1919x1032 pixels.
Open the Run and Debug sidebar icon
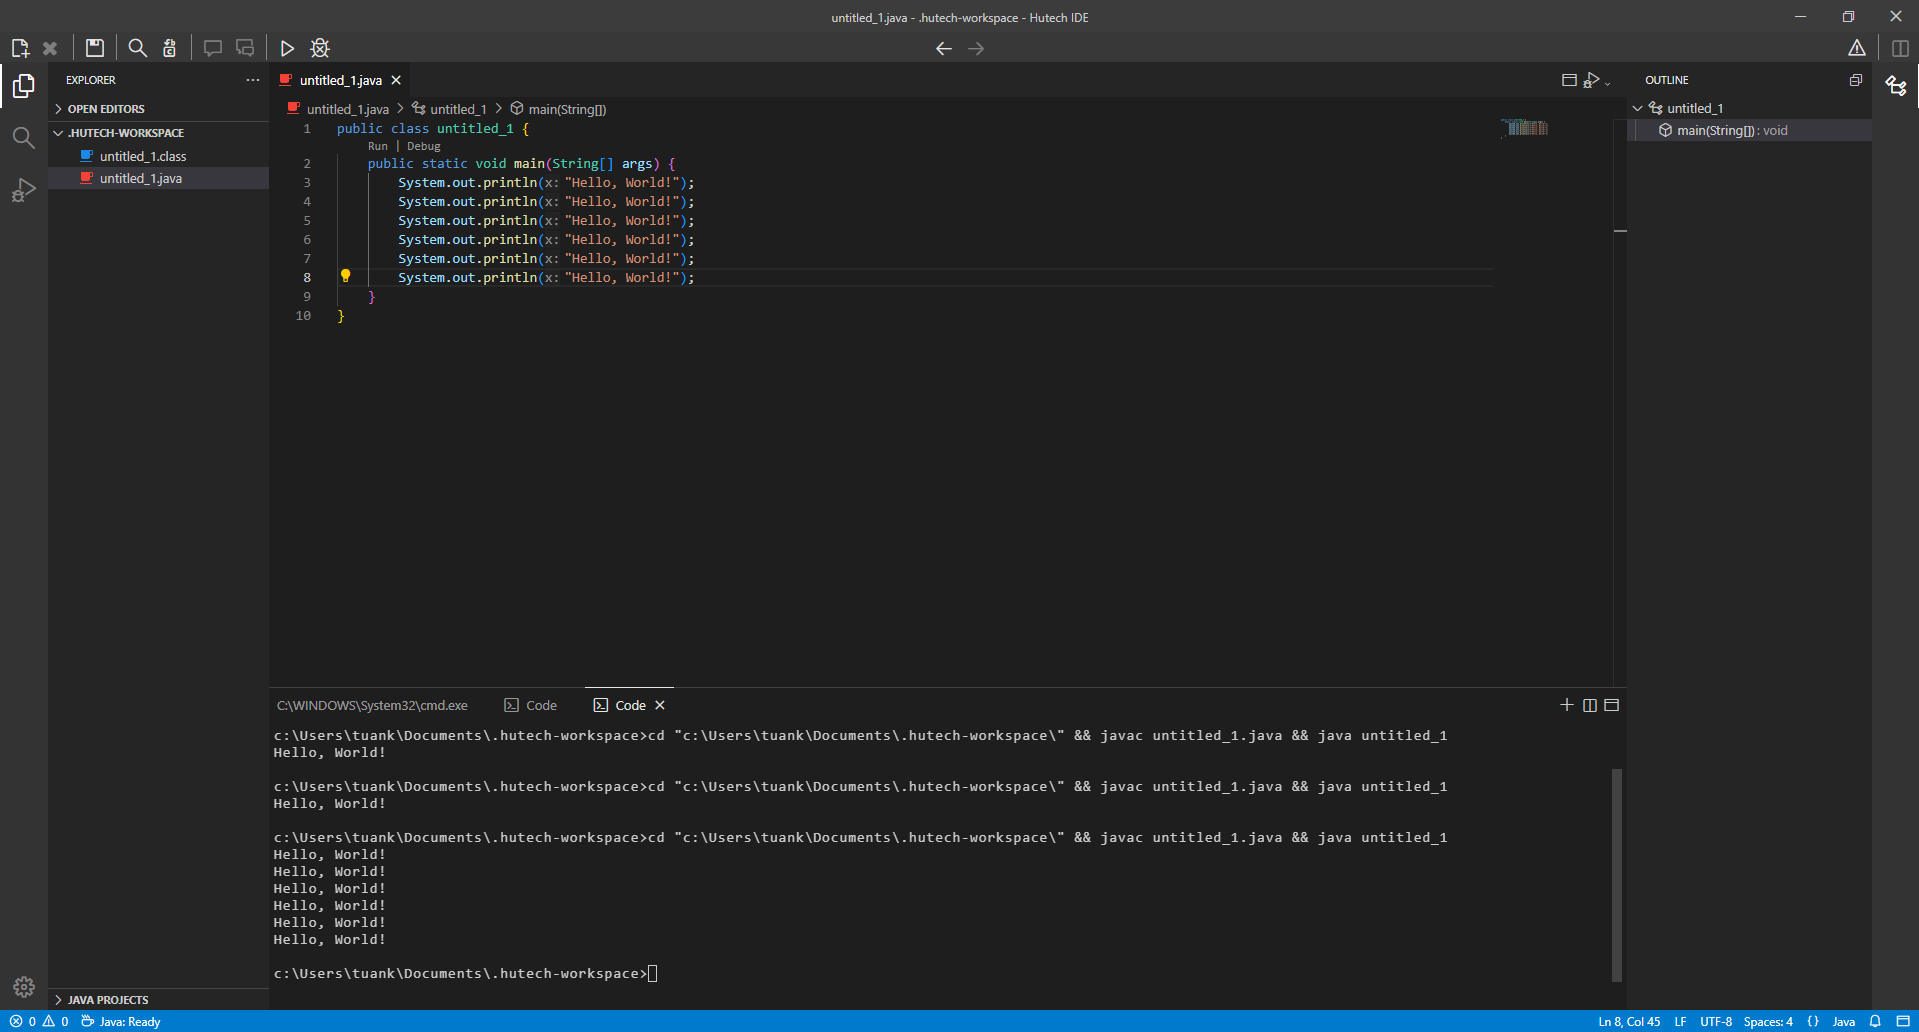(x=22, y=189)
